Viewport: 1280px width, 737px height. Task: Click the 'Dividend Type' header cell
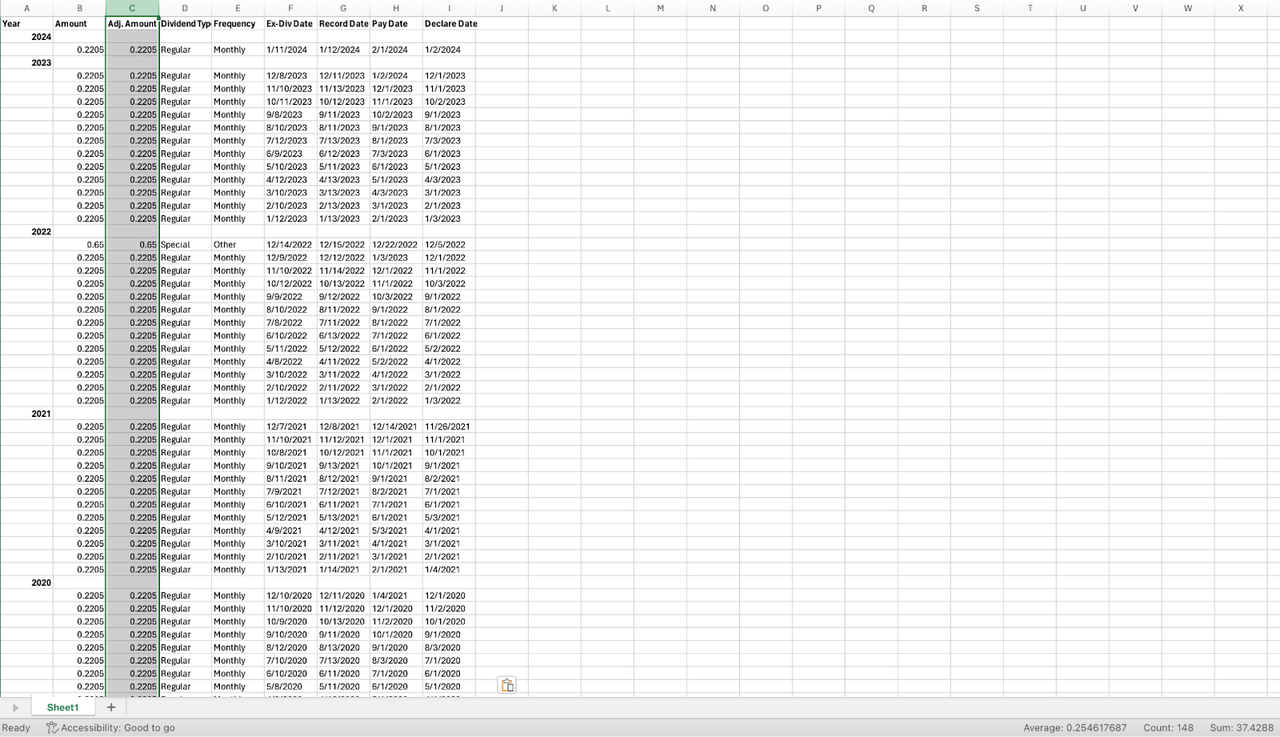[x=185, y=23]
